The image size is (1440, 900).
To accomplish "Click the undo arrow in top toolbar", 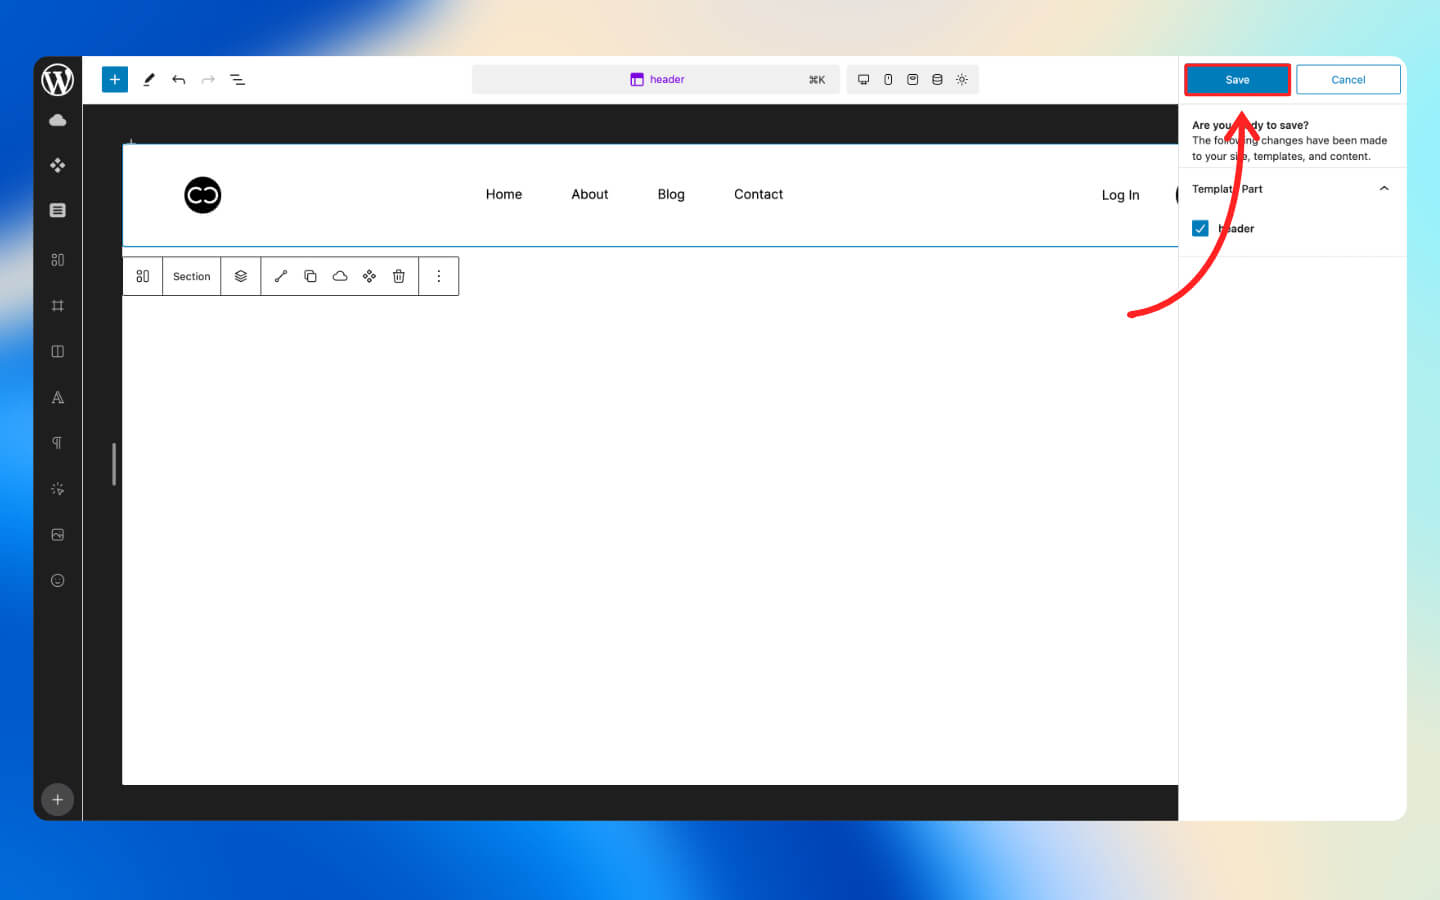I will [179, 80].
